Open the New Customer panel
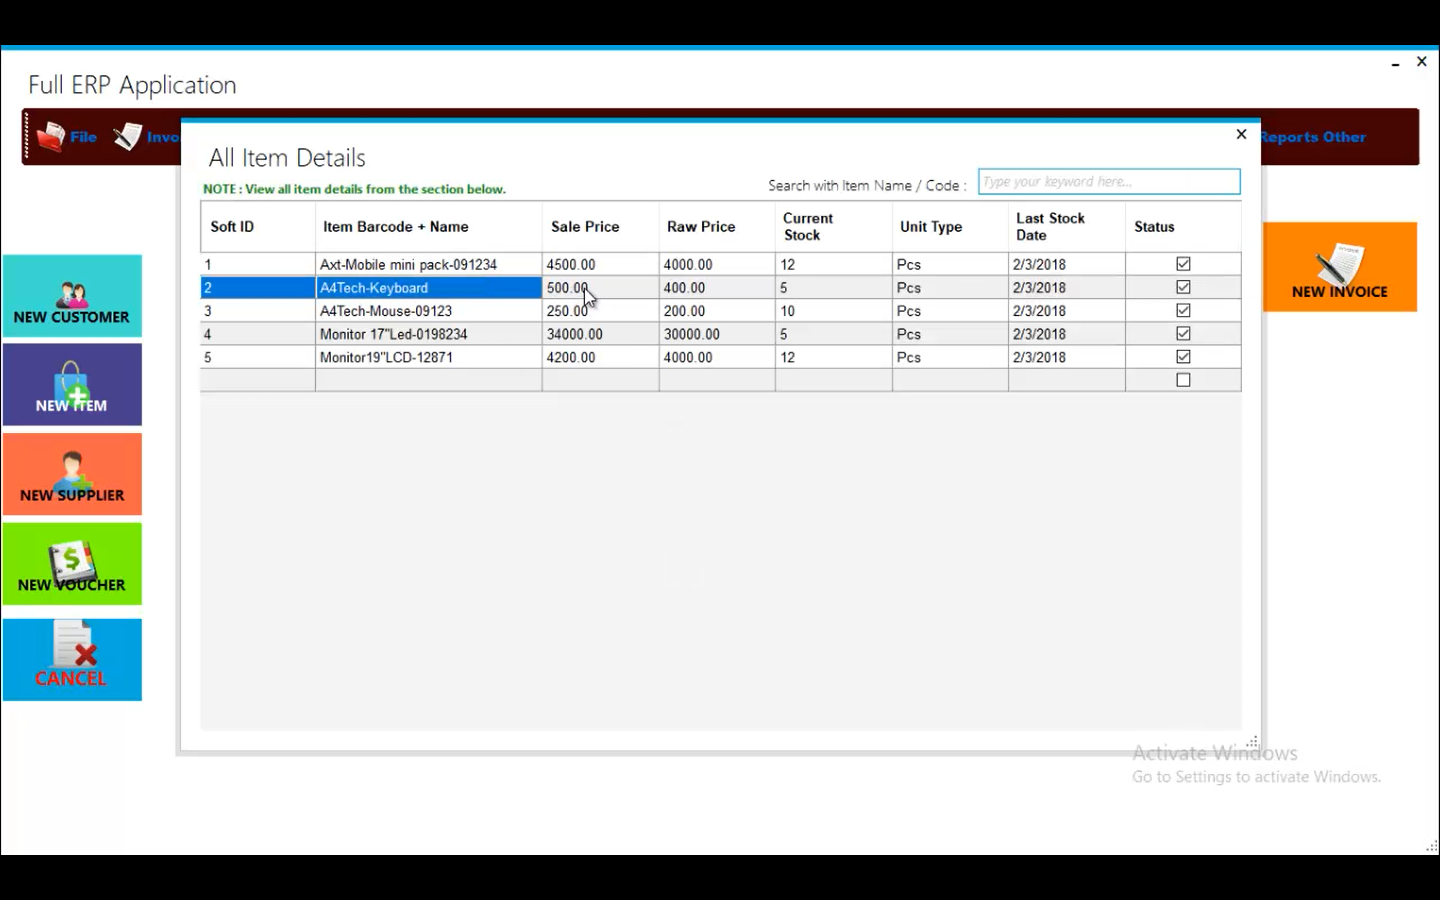 click(72, 296)
